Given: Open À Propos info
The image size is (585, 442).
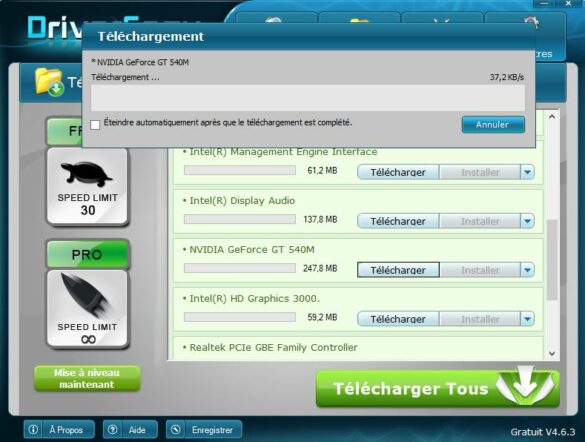Looking at the screenshot, I should 59,430.
